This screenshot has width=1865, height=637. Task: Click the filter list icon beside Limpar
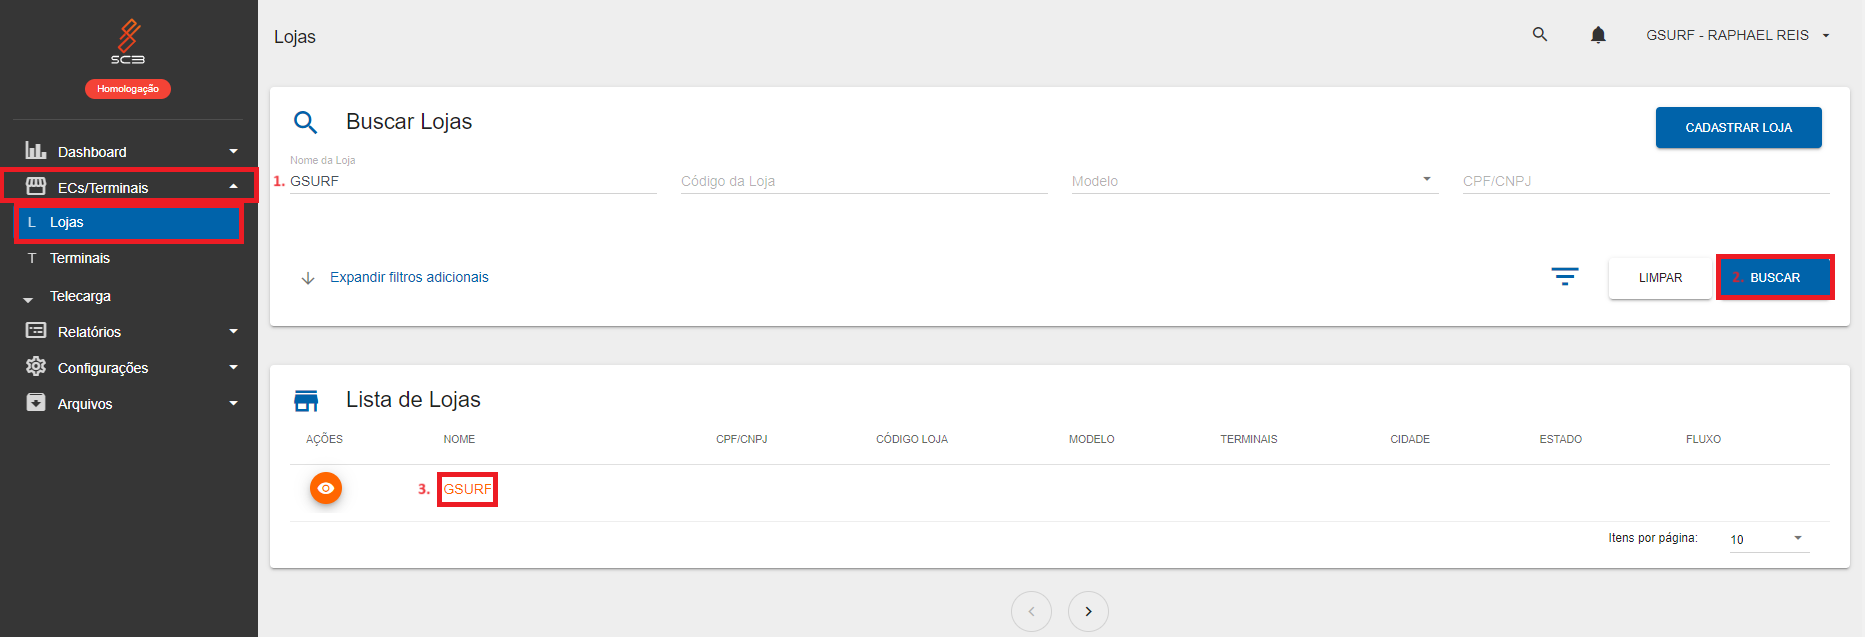coord(1565,277)
